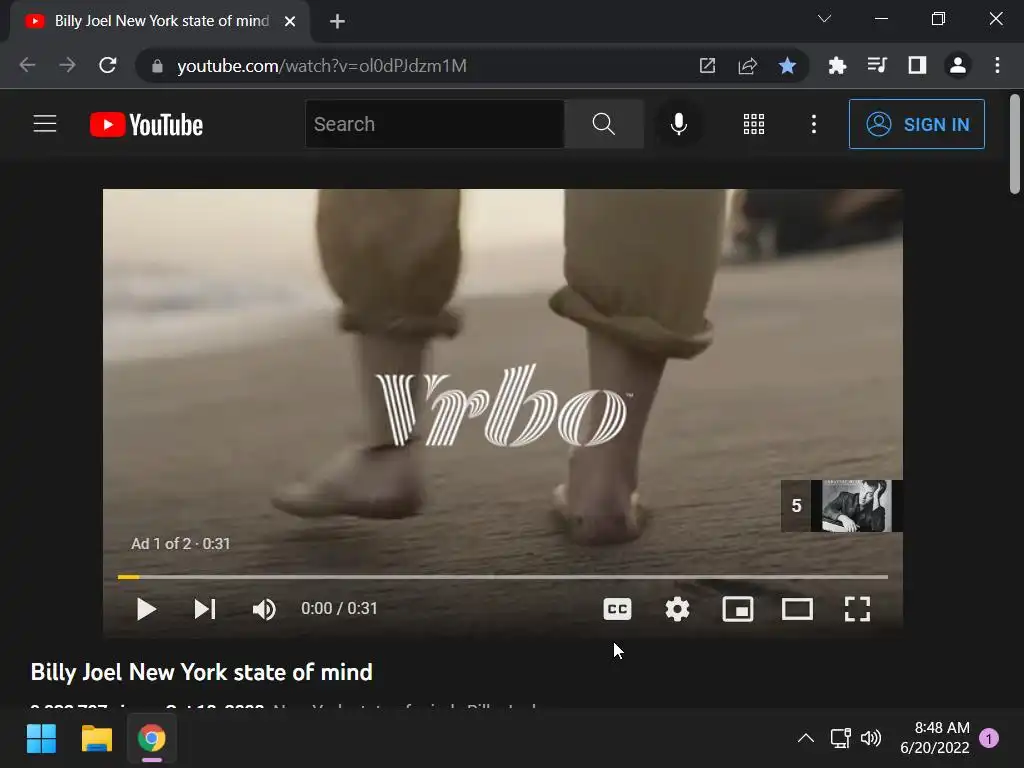This screenshot has width=1024, height=768.
Task: Enter full screen mode
Action: point(857,609)
